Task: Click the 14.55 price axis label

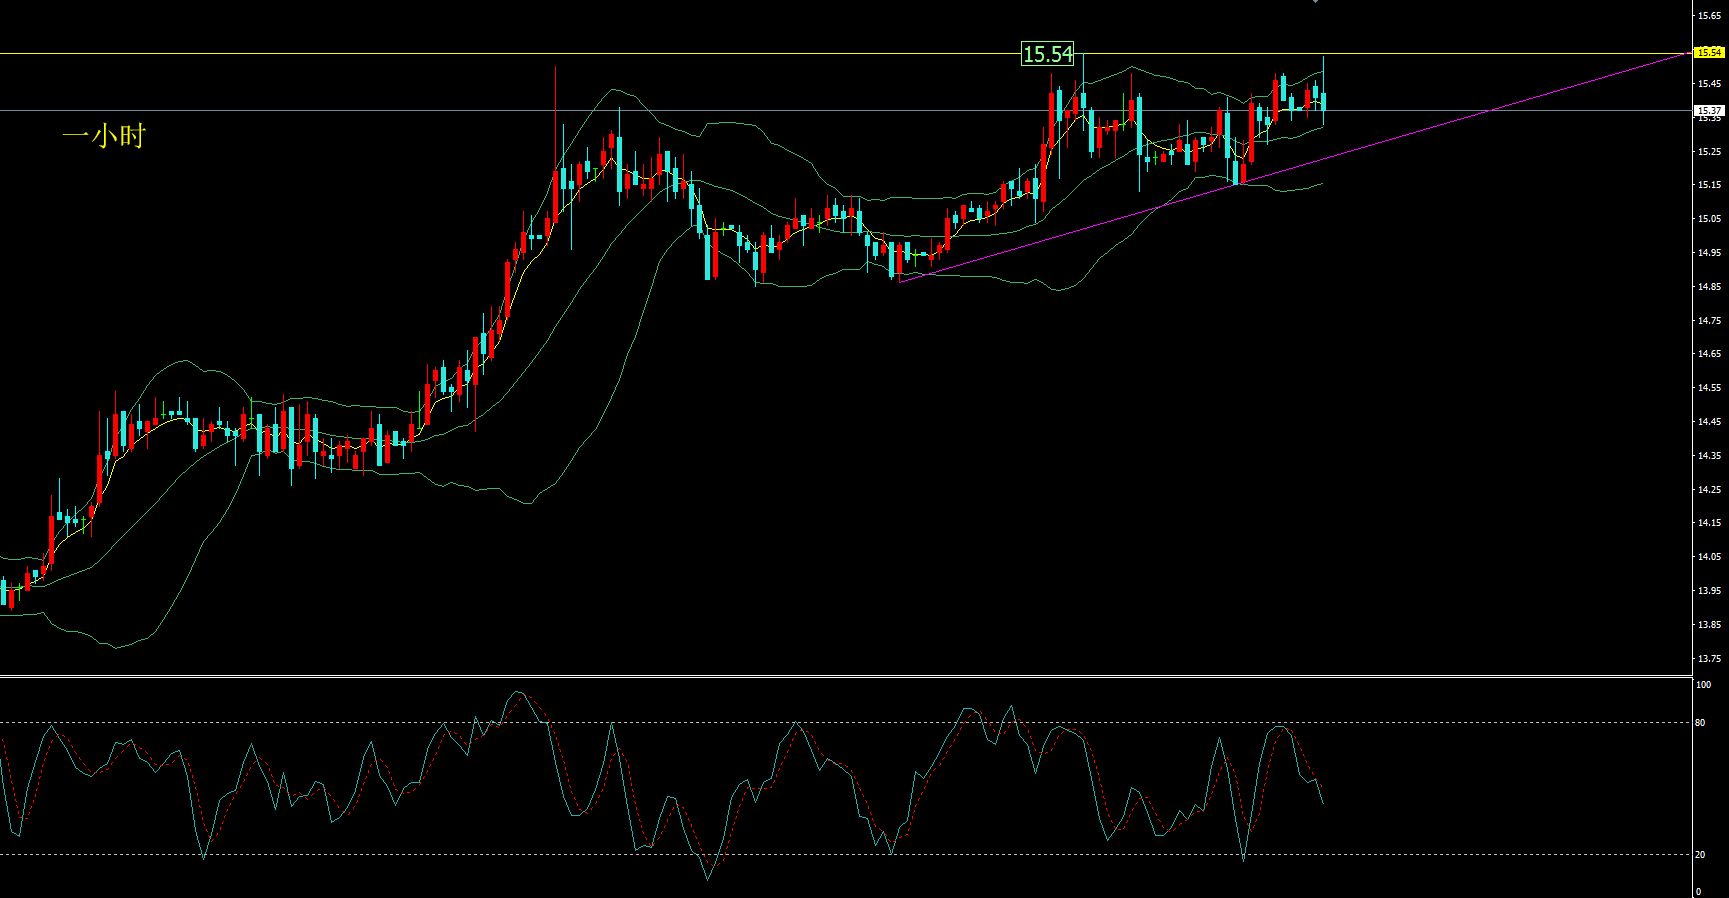Action: click(1709, 388)
